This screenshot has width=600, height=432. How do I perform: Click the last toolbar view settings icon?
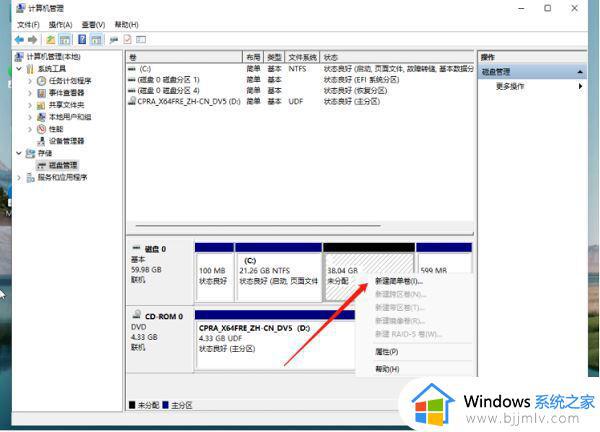tap(141, 39)
